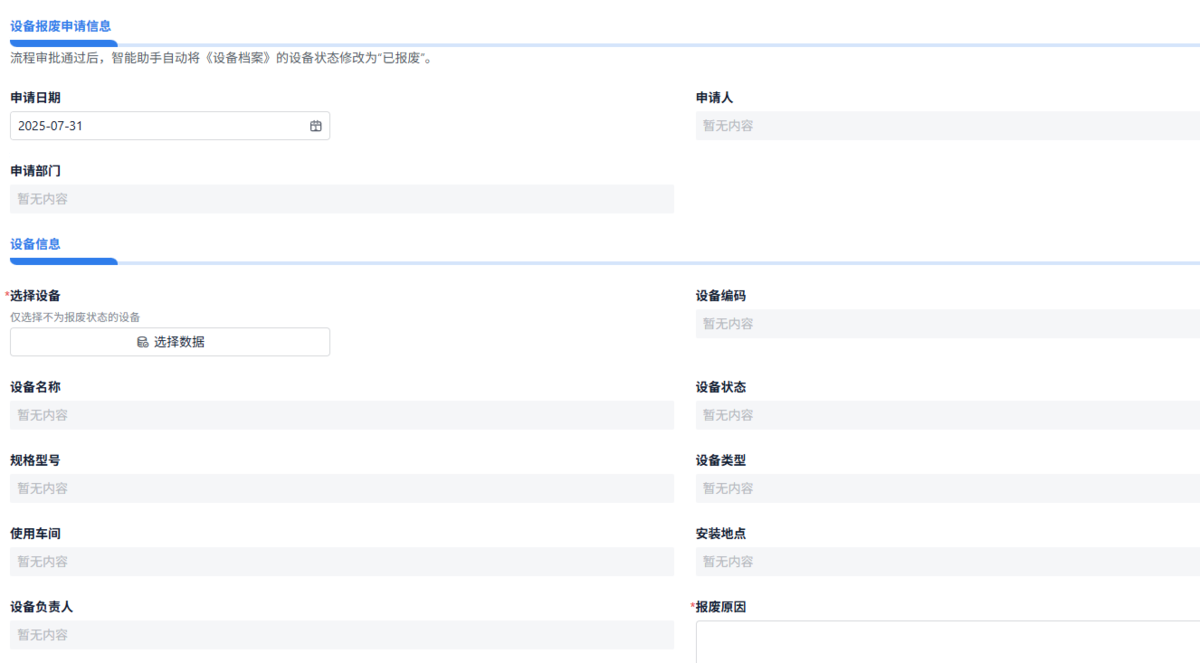Click the 安装地点 field
The image size is (1200, 663).
940,561
